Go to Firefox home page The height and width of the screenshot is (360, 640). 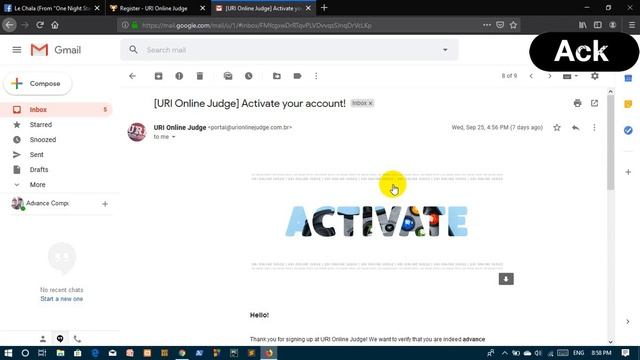[x=55, y=25]
